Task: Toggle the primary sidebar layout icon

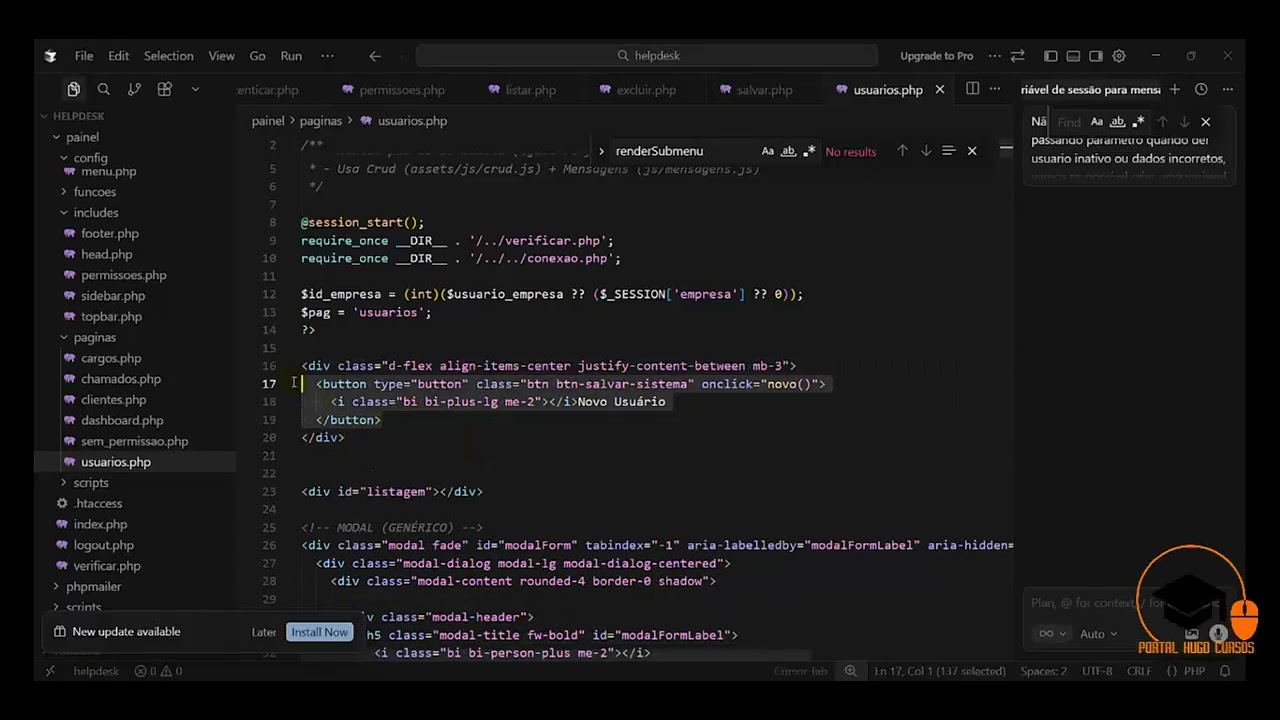Action: tap(1050, 56)
